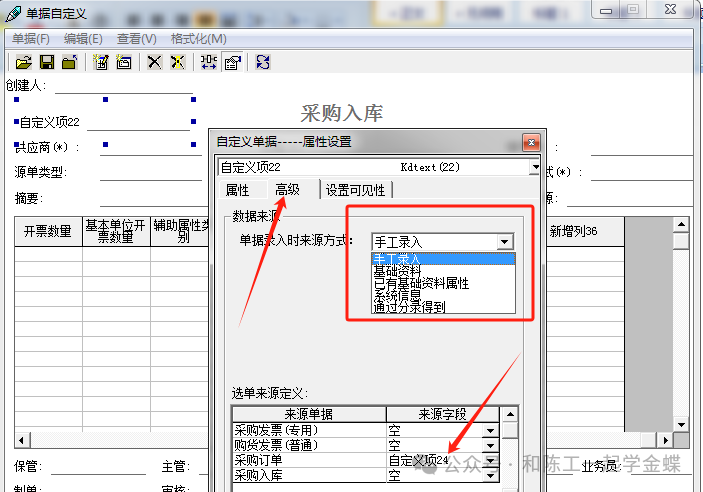Switch to the 属性 tab
This screenshot has width=703, height=492.
pyautogui.click(x=237, y=190)
